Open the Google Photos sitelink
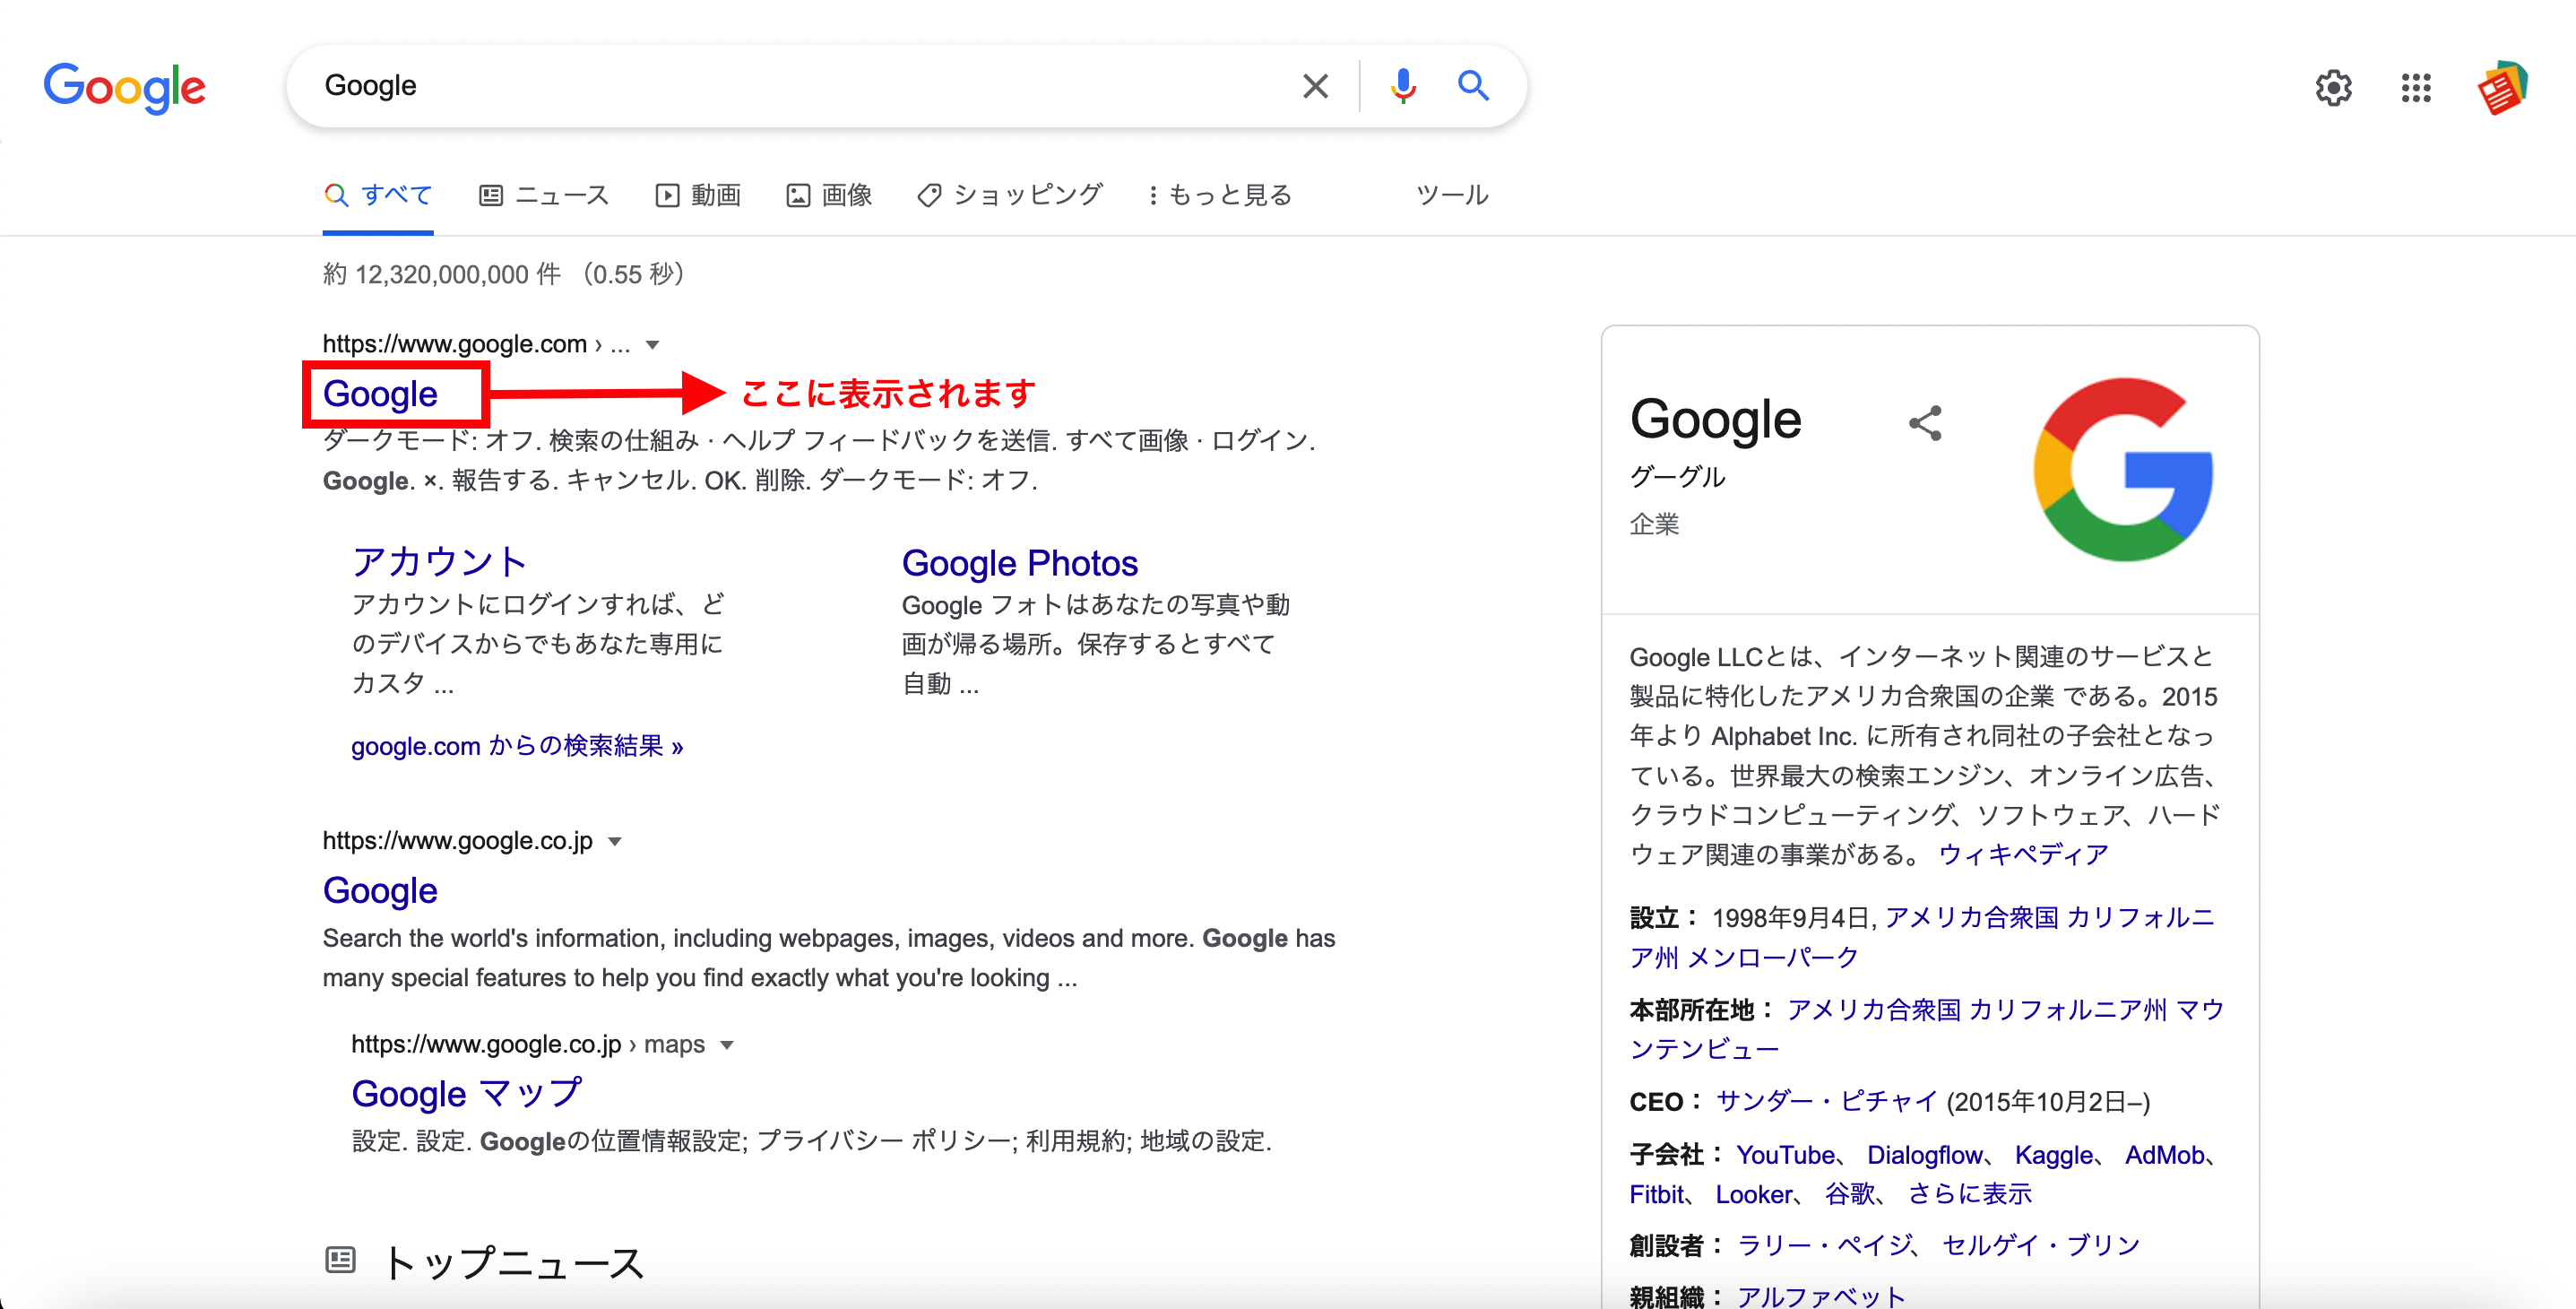 1019,563
